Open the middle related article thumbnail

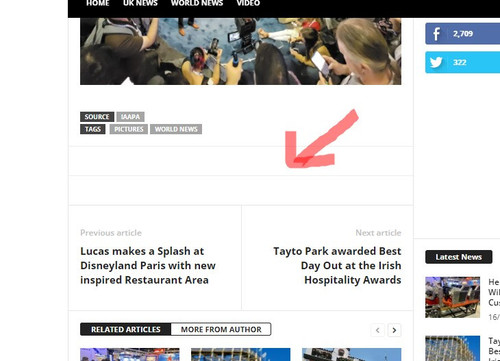(241, 355)
